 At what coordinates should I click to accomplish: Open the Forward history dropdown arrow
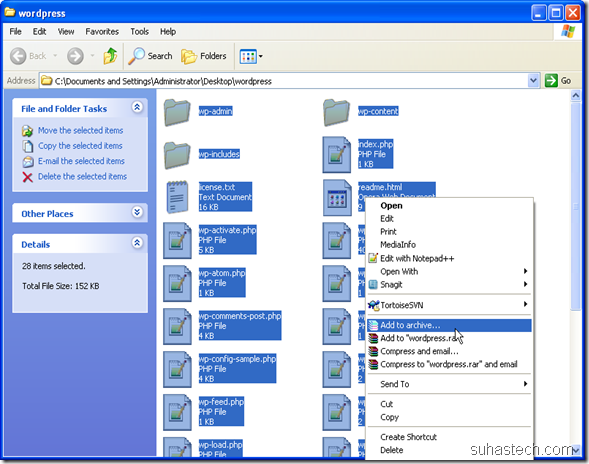[x=92, y=56]
